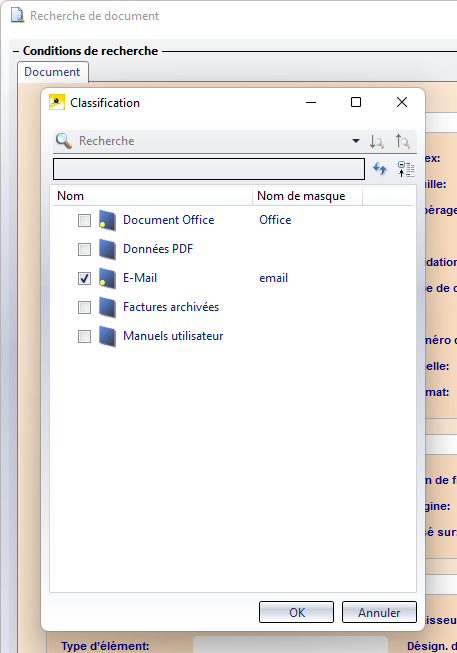This screenshot has height=653, width=457.
Task: Switch to the Document tab
Action: click(x=52, y=72)
